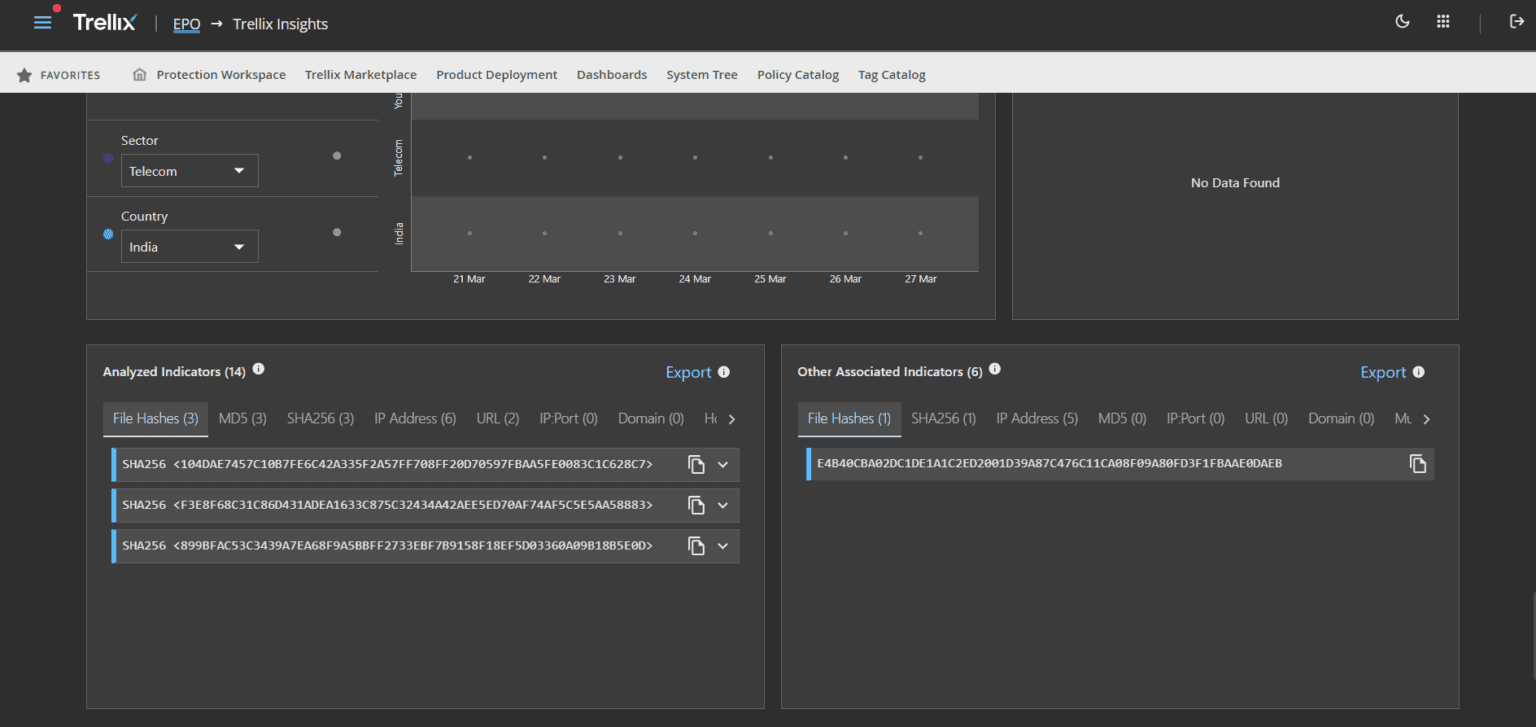The image size is (1536, 727).
Task: Open the apps grid menu
Action: coord(1443,21)
